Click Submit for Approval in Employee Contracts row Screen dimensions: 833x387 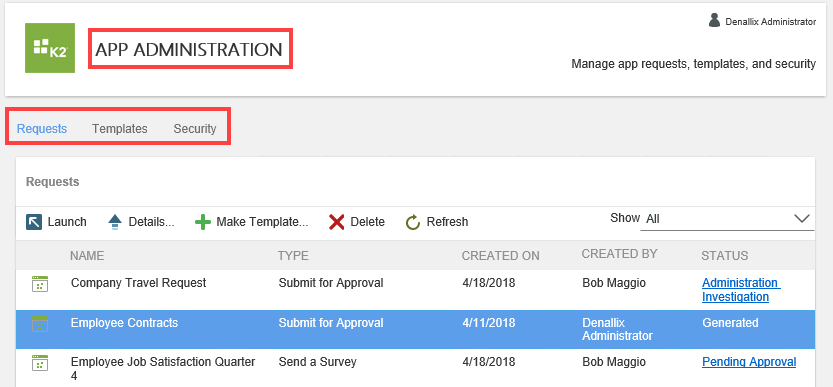click(331, 323)
